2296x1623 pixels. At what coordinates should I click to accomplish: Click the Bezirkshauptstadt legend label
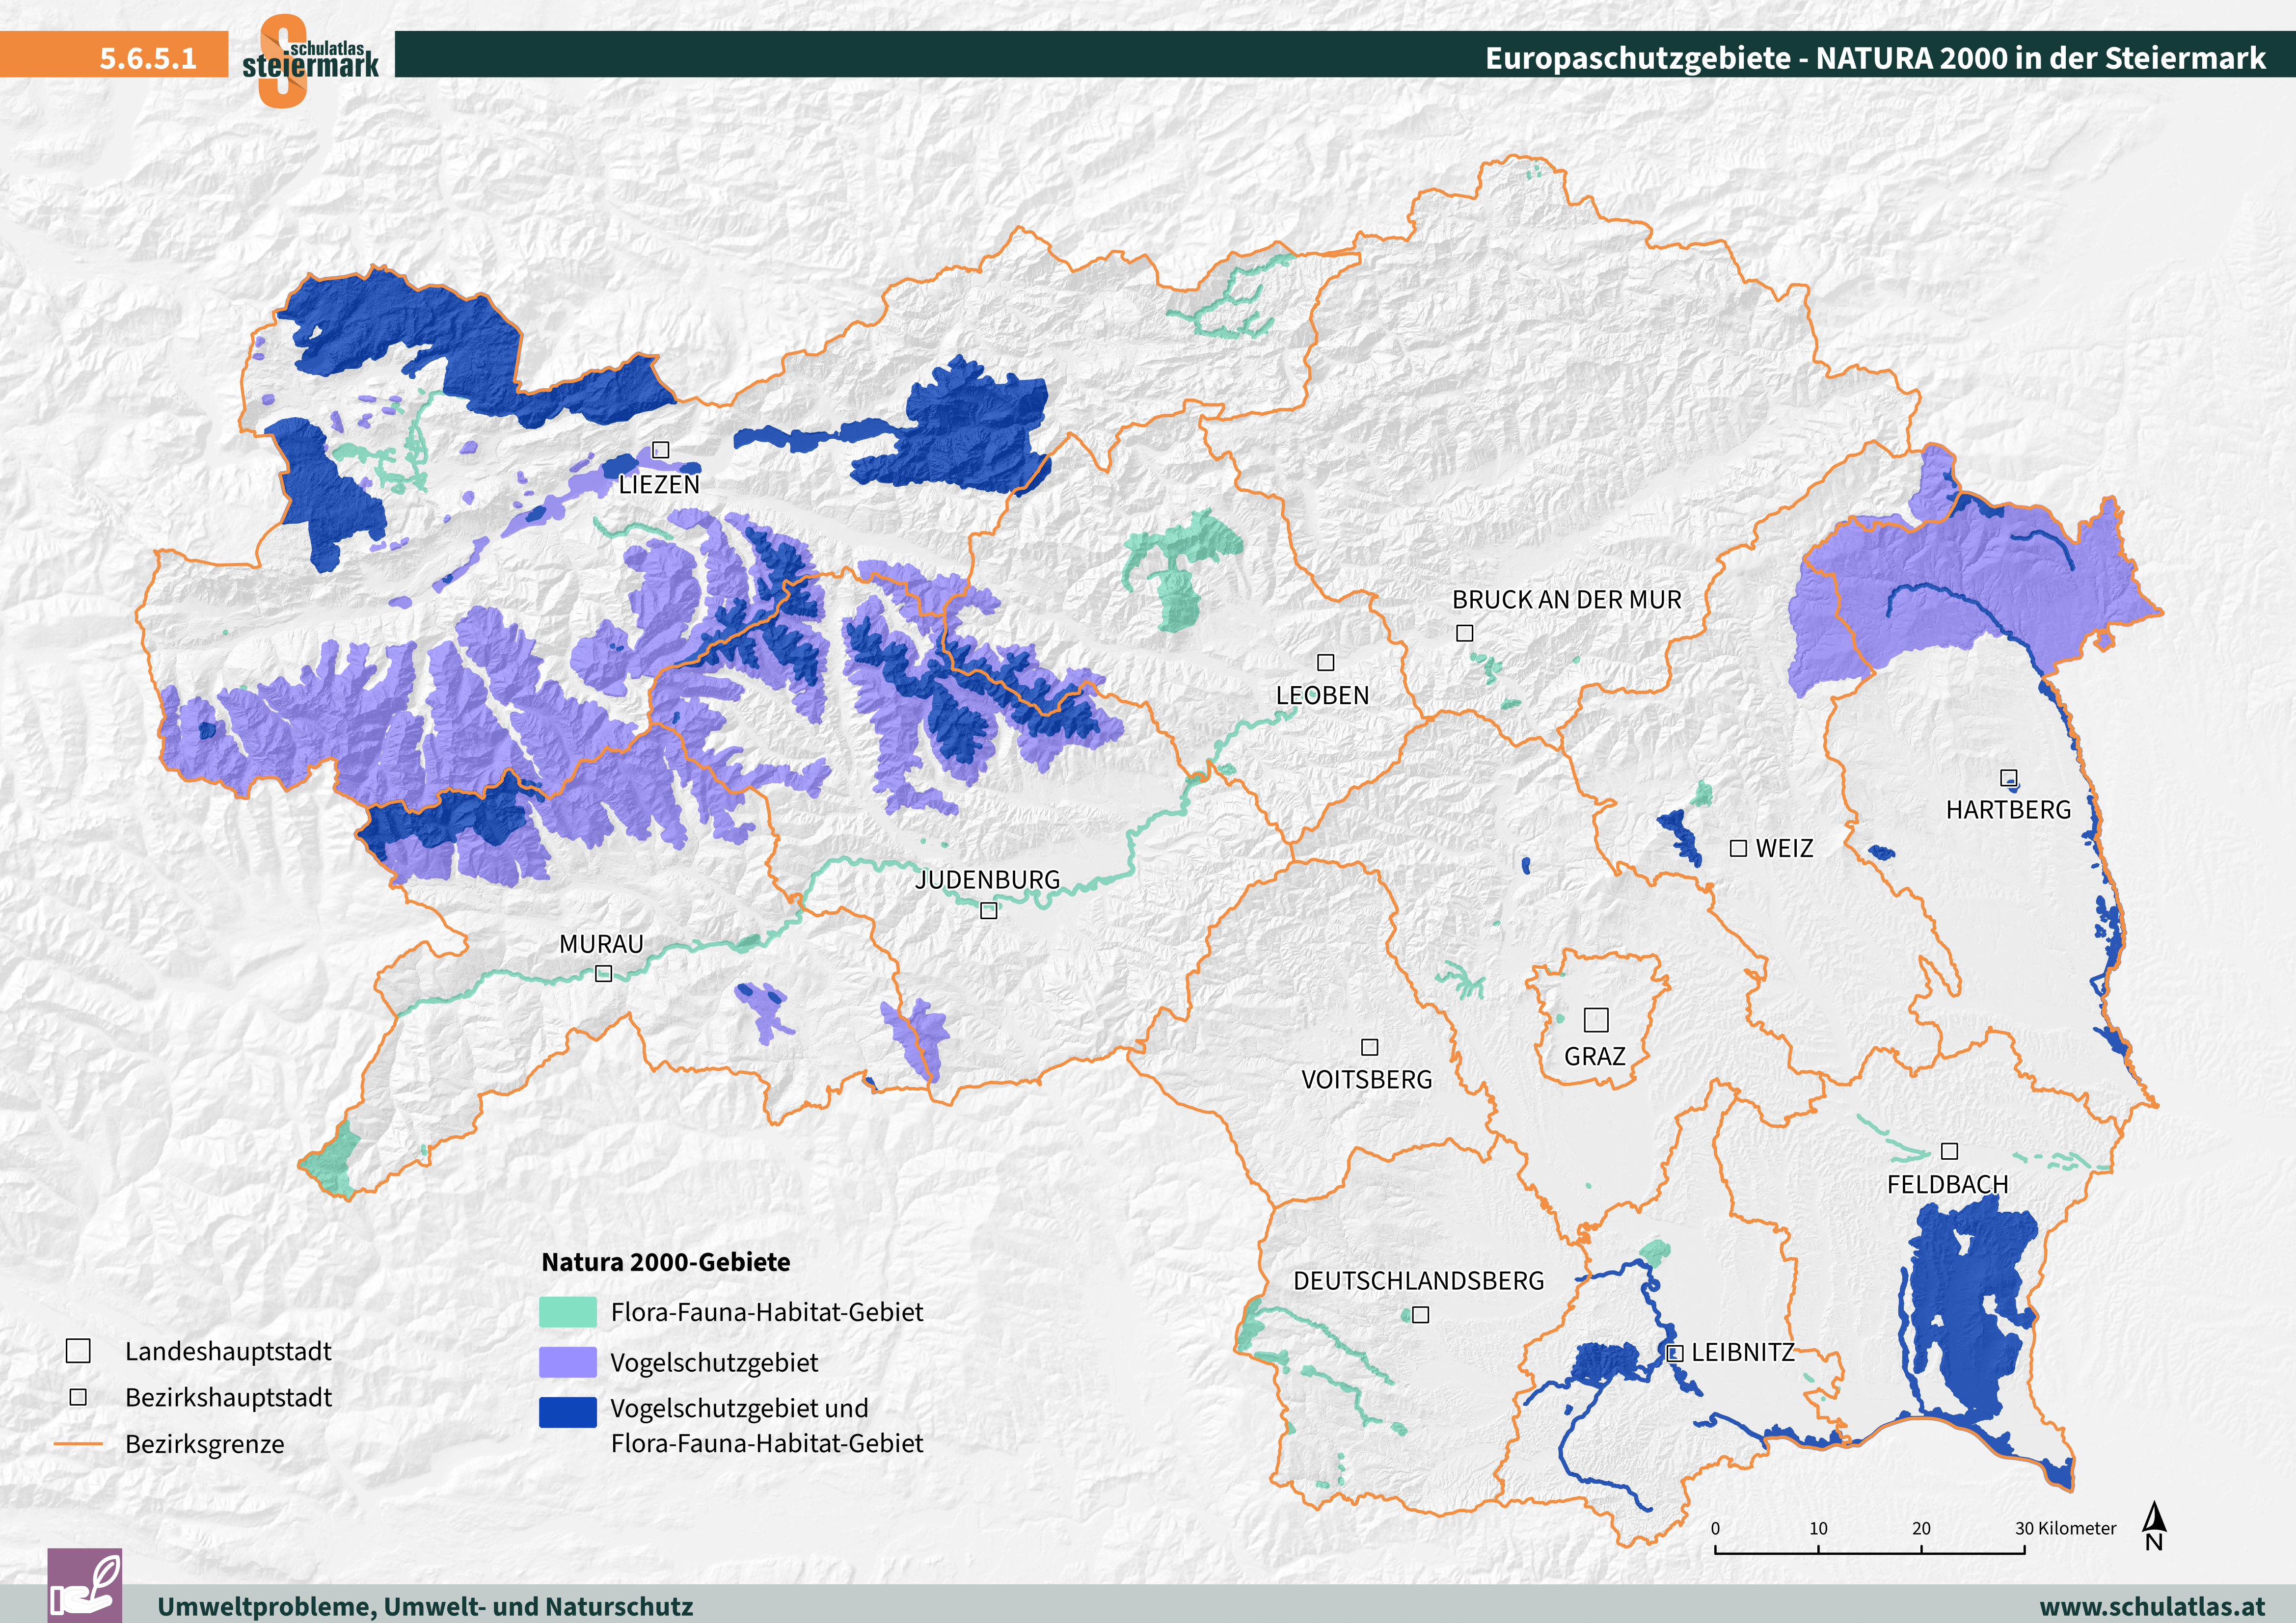click(228, 1398)
